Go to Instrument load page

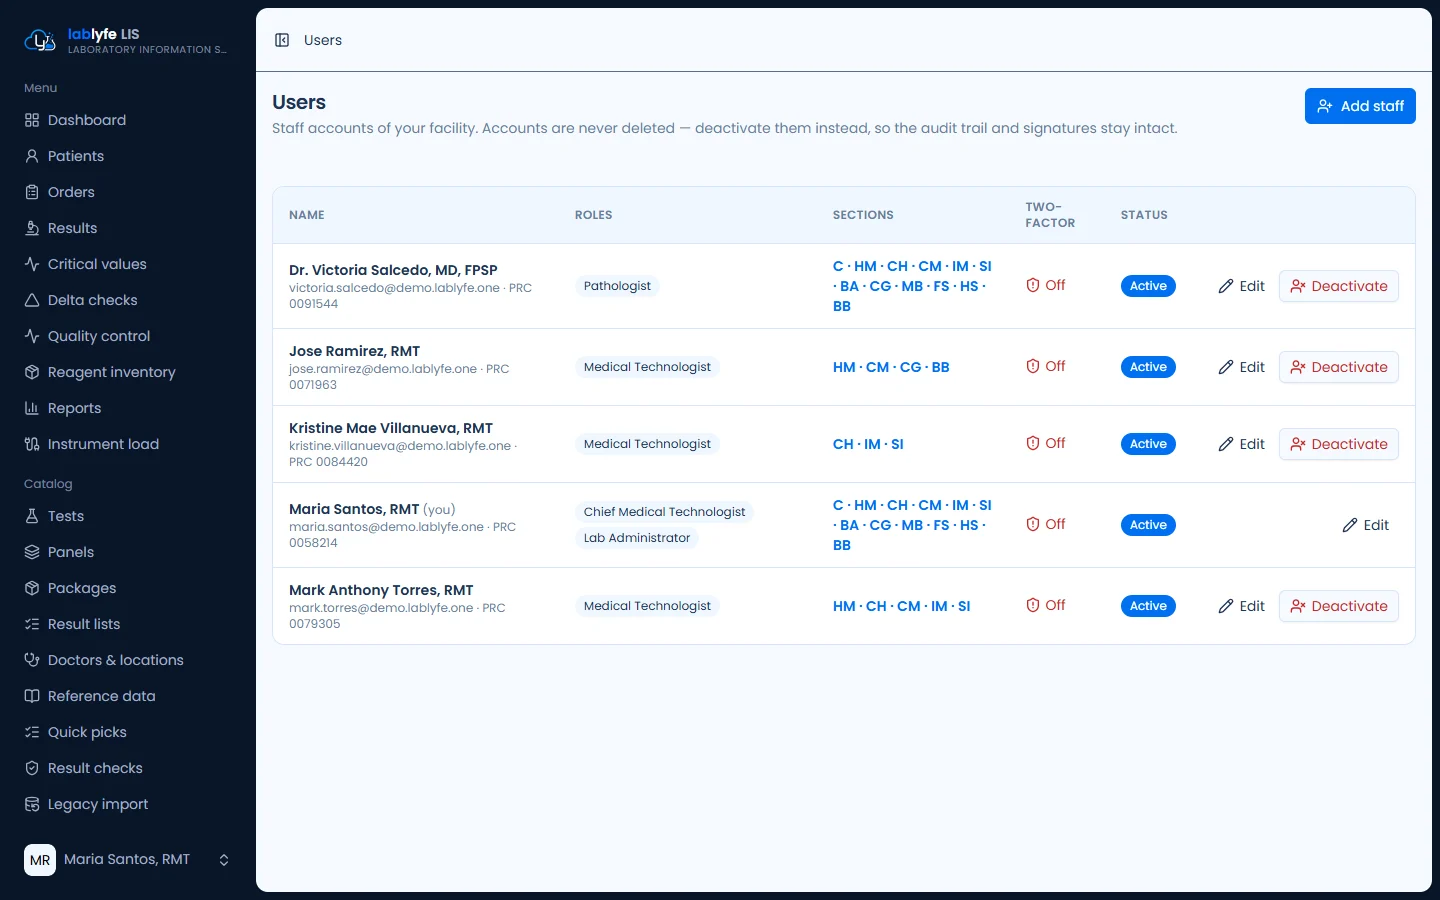128,444
